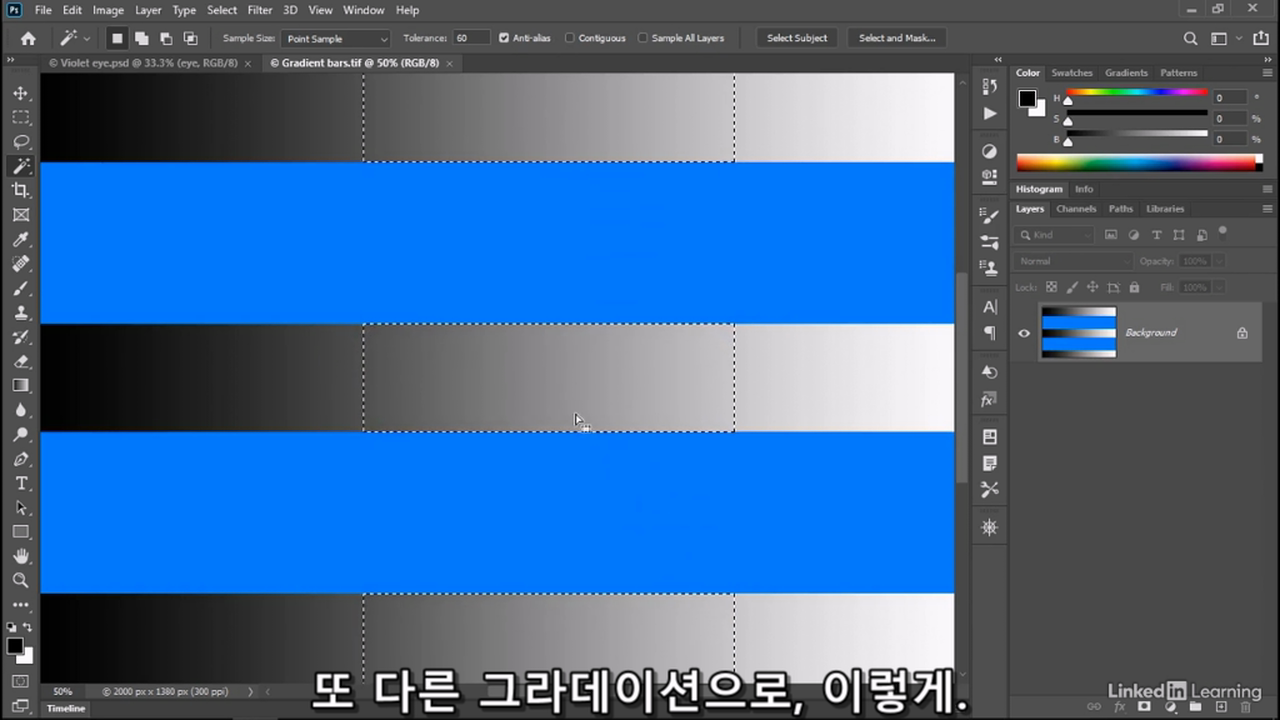Image resolution: width=1280 pixels, height=720 pixels.
Task: Select the Zoom tool
Action: [x=21, y=580]
